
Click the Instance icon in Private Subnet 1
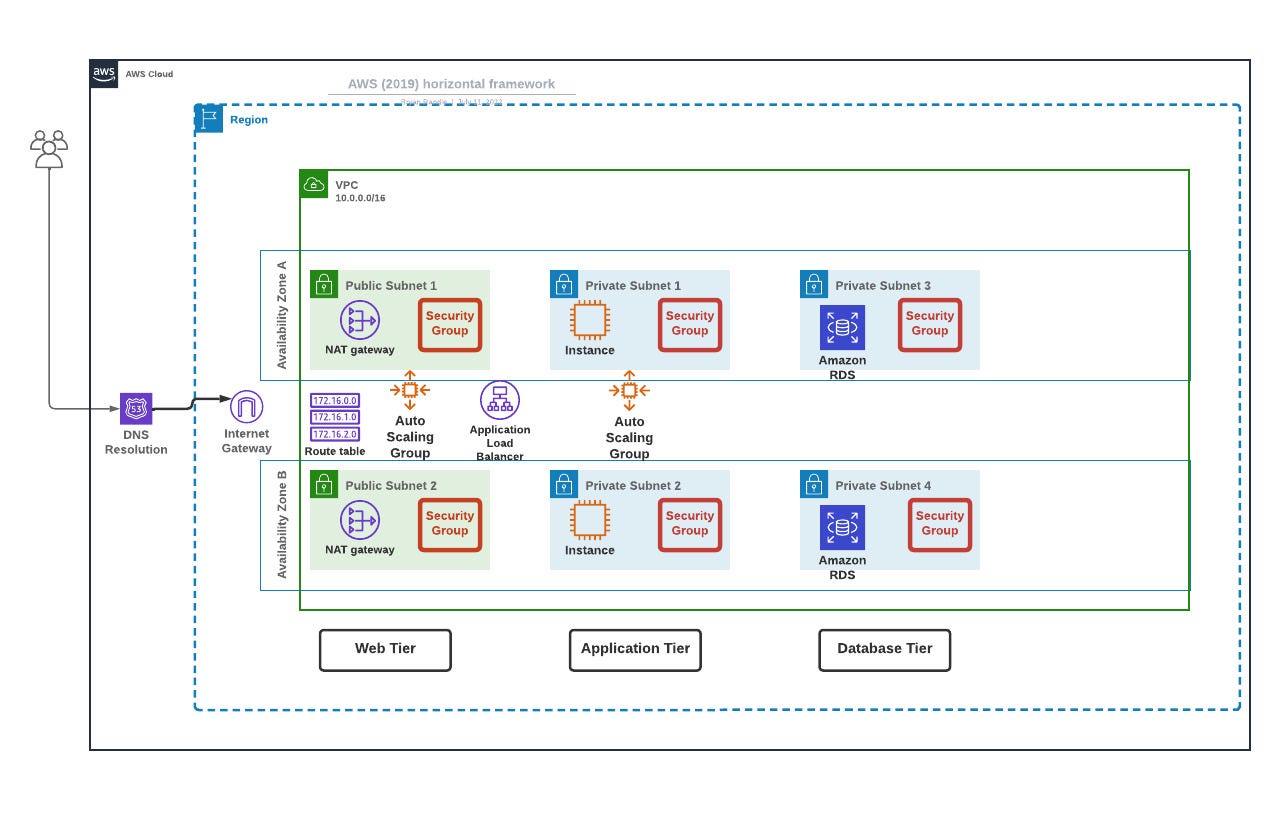[x=588, y=322]
